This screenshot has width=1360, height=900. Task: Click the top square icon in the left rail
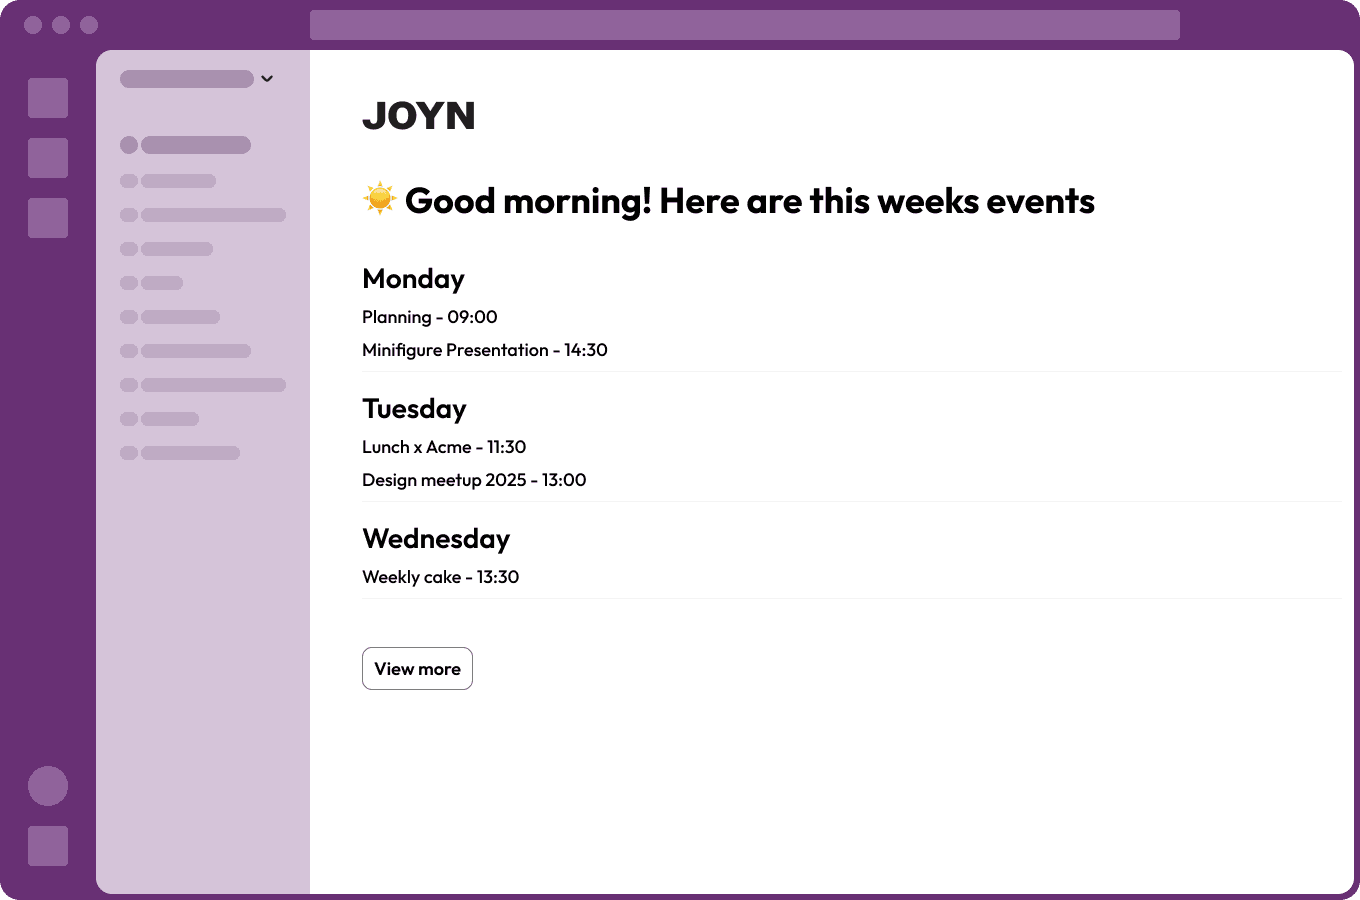tap(48, 98)
